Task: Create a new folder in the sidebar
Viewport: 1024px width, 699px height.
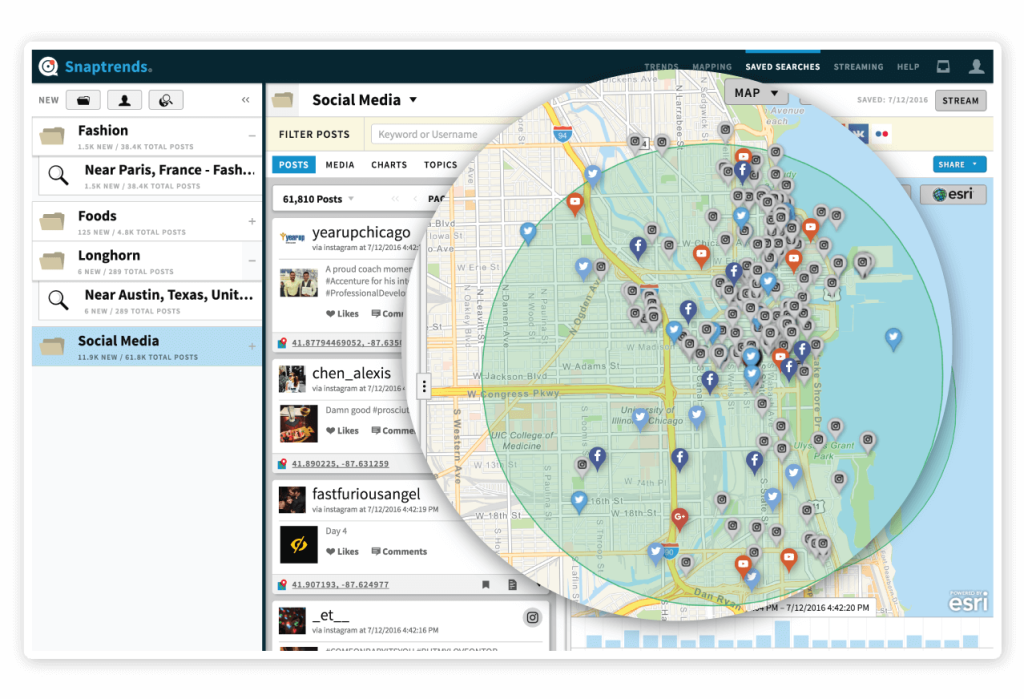Action: pyautogui.click(x=84, y=100)
